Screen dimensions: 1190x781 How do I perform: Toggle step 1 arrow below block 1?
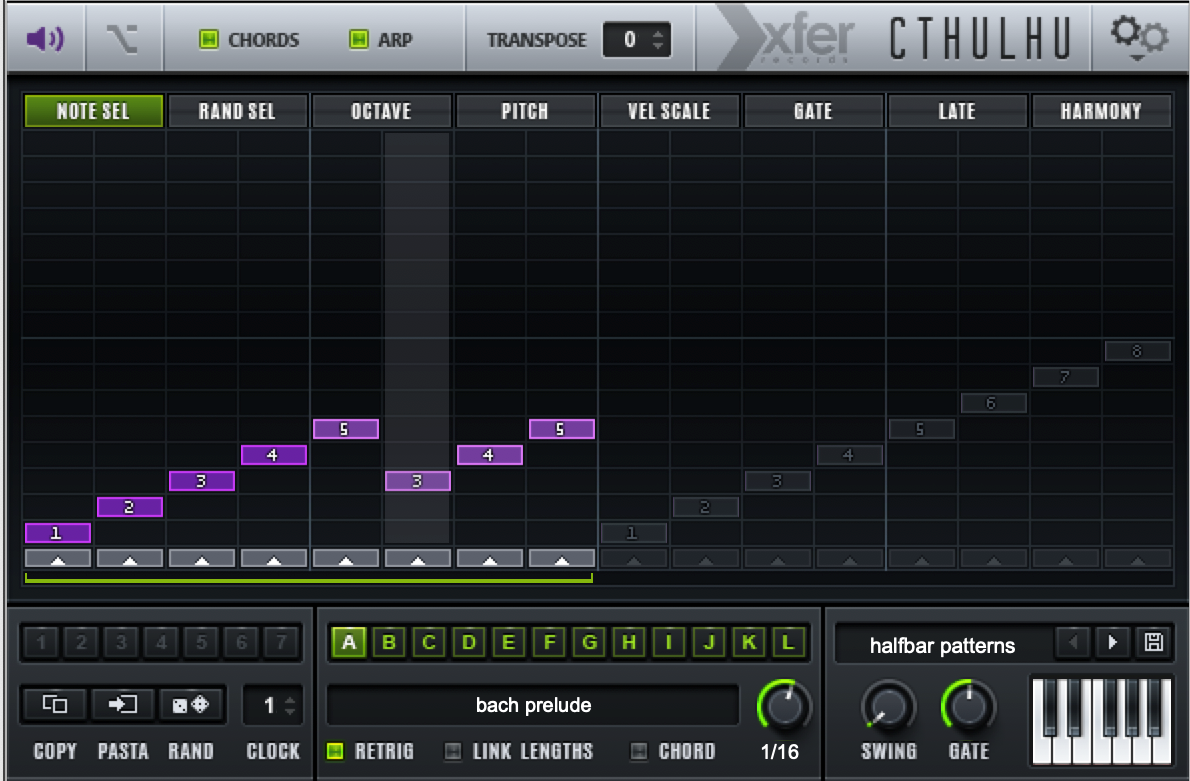[x=58, y=559]
